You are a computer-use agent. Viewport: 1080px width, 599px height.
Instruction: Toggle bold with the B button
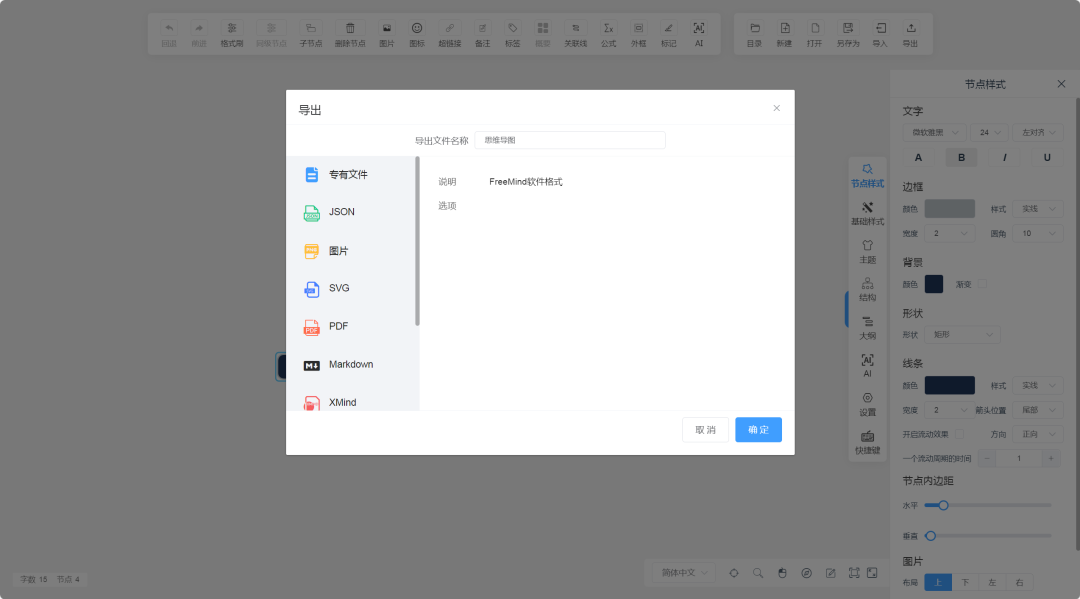pos(961,157)
